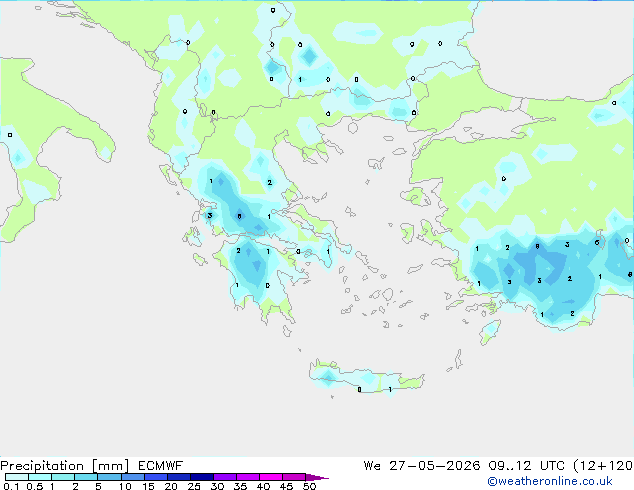The image size is (634, 490).
Task: Select the 0.1 mm legend color swatch
Action: tap(17, 477)
